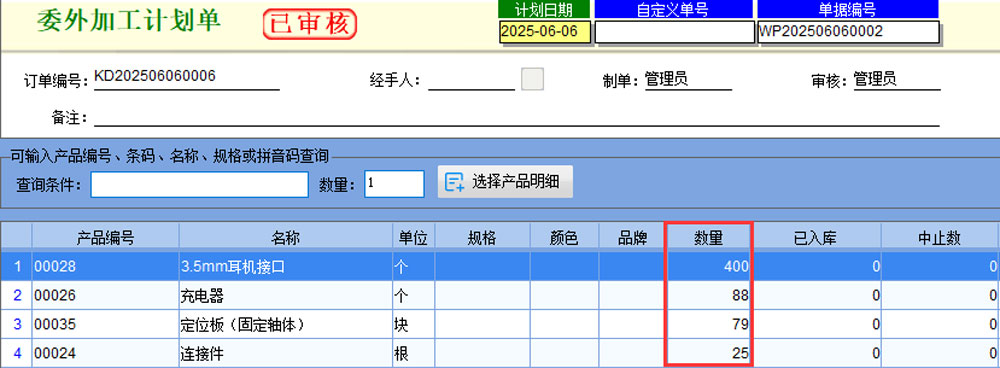This screenshot has height=368, width=1000.
Task: Click the 订单编号 value KD202506060006
Action: 155,77
